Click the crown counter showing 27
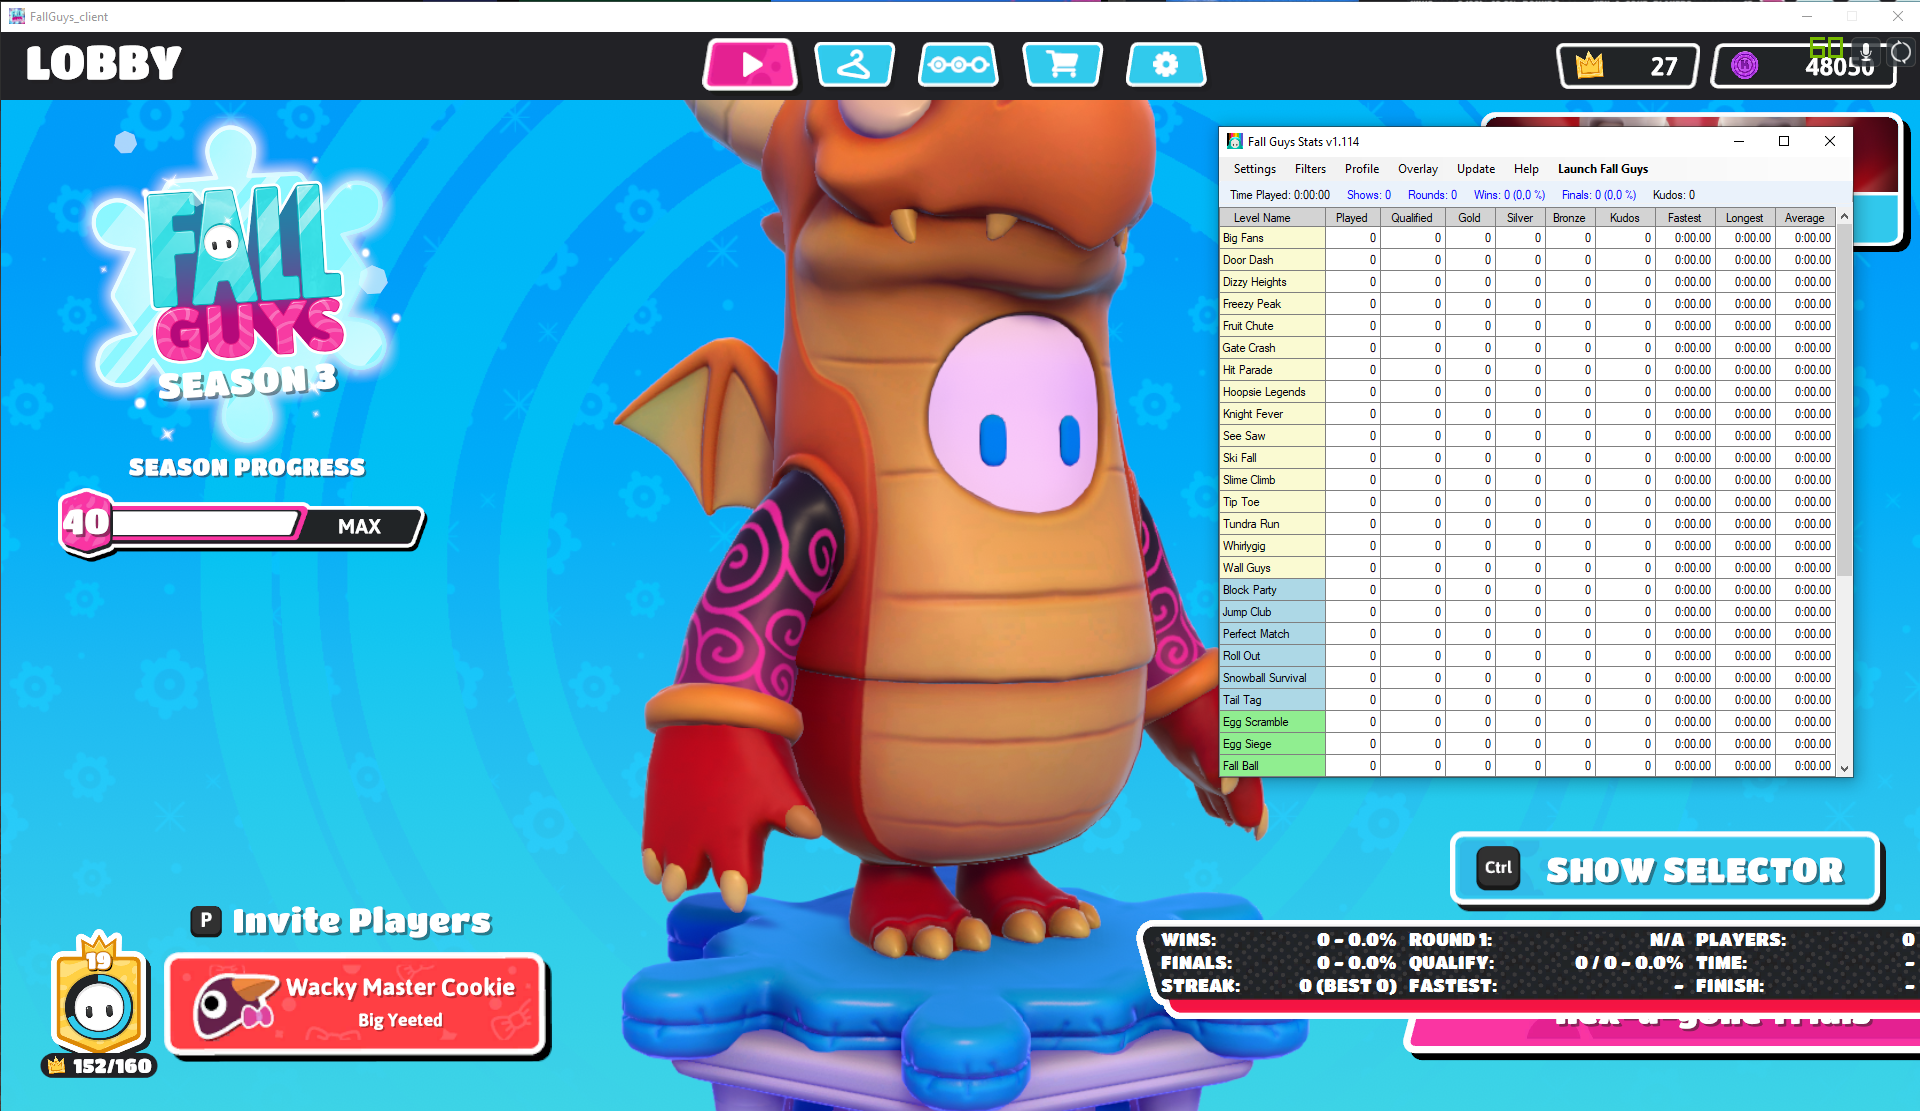Viewport: 1920px width, 1111px height. pos(1626,66)
